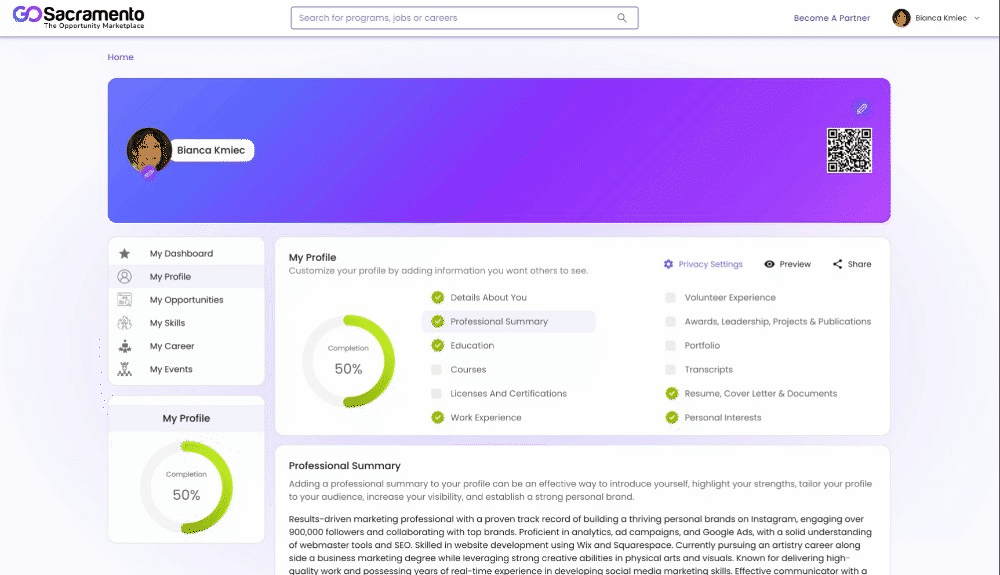Click Work Experience green checkmark
The image size is (1000, 575).
point(438,418)
